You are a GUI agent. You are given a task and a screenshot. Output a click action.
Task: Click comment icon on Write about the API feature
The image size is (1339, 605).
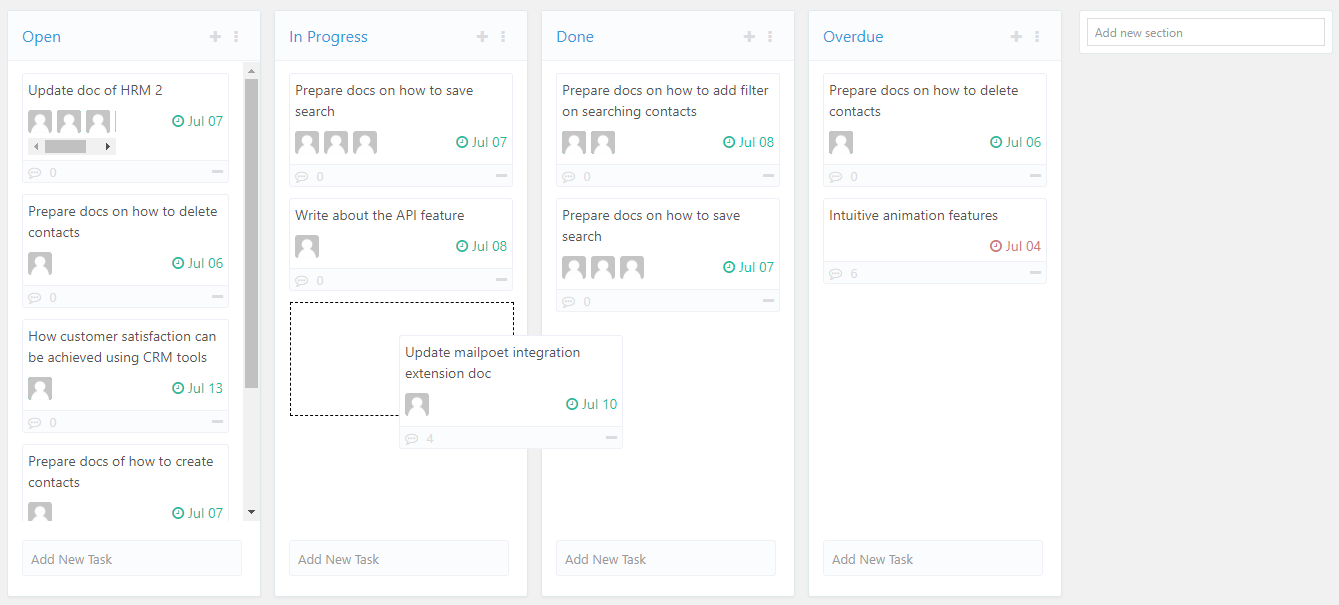point(302,281)
